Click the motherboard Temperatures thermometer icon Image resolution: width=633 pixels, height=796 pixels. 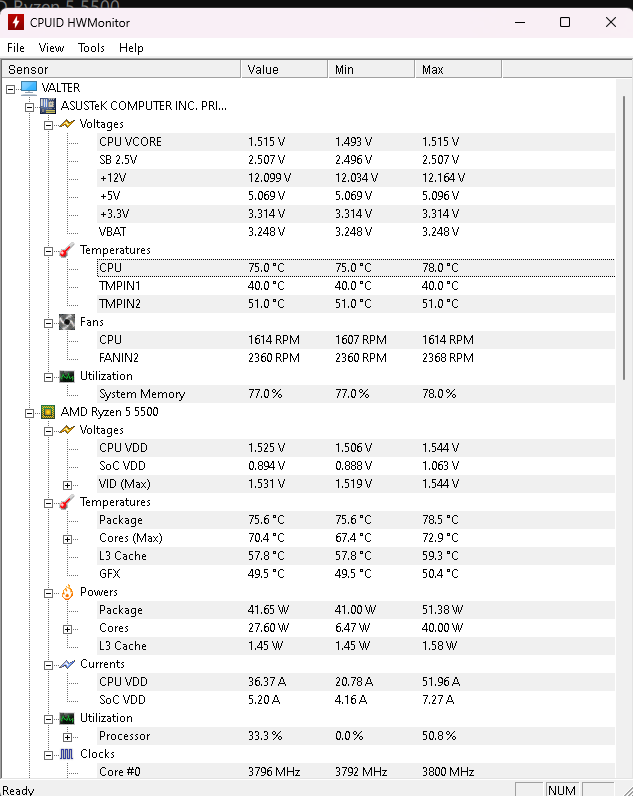point(67,250)
